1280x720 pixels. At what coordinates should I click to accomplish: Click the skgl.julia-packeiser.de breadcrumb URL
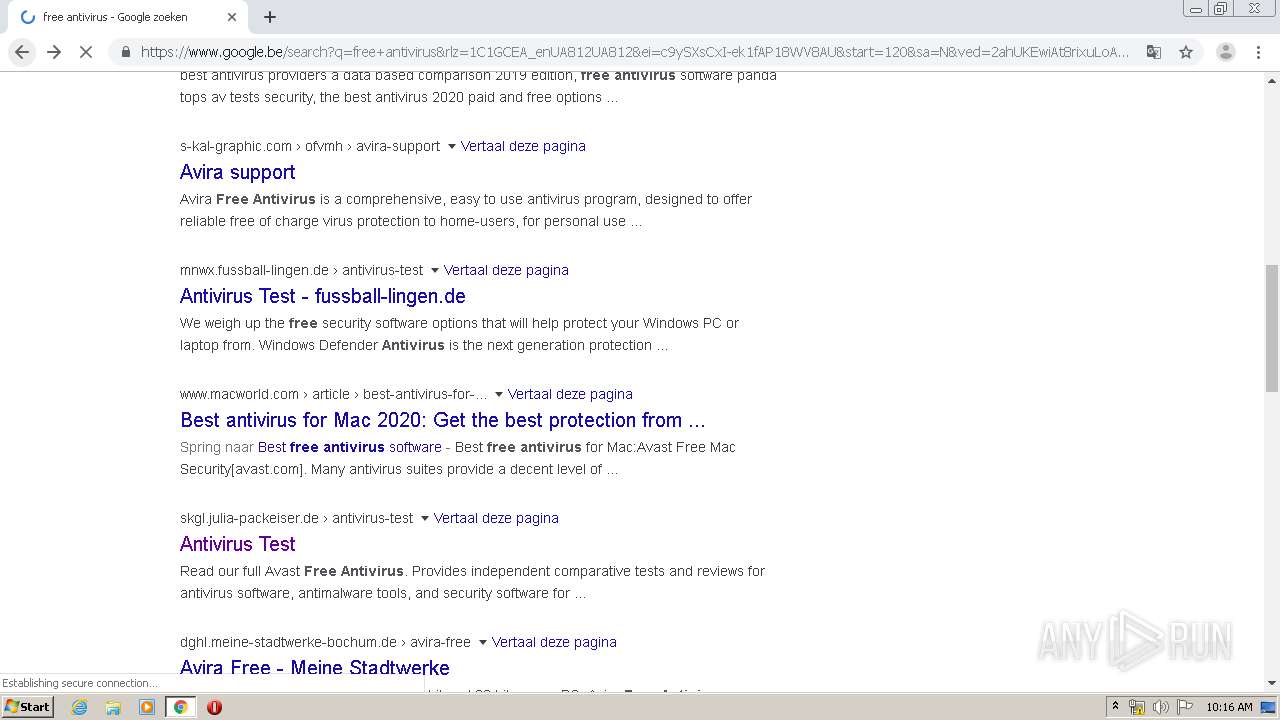point(297,518)
